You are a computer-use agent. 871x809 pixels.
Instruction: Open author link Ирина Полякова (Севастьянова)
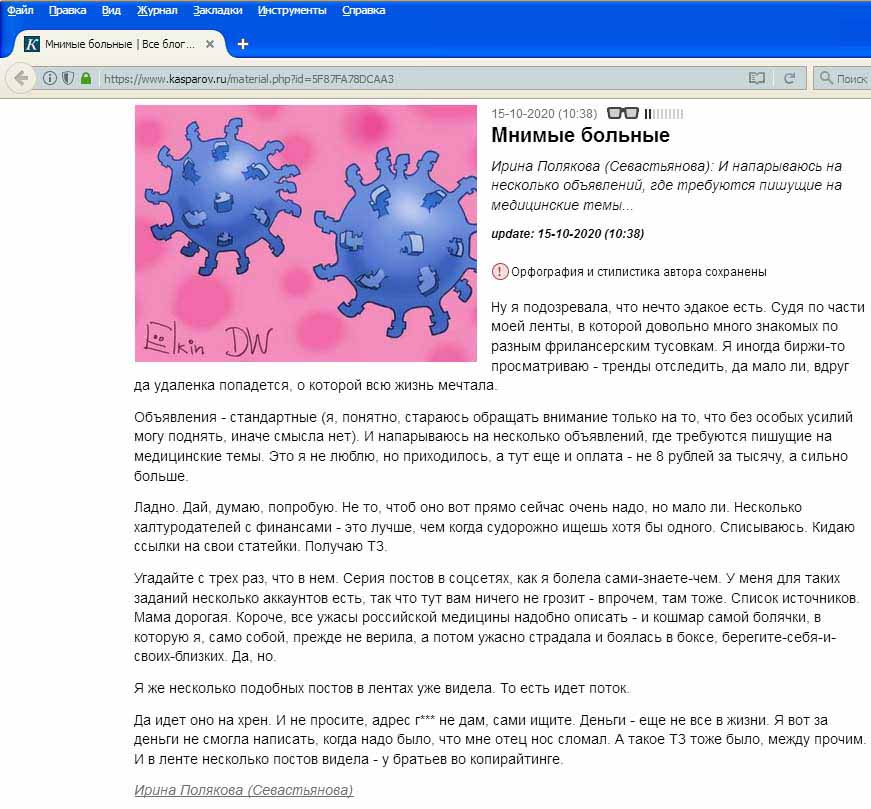pos(243,790)
